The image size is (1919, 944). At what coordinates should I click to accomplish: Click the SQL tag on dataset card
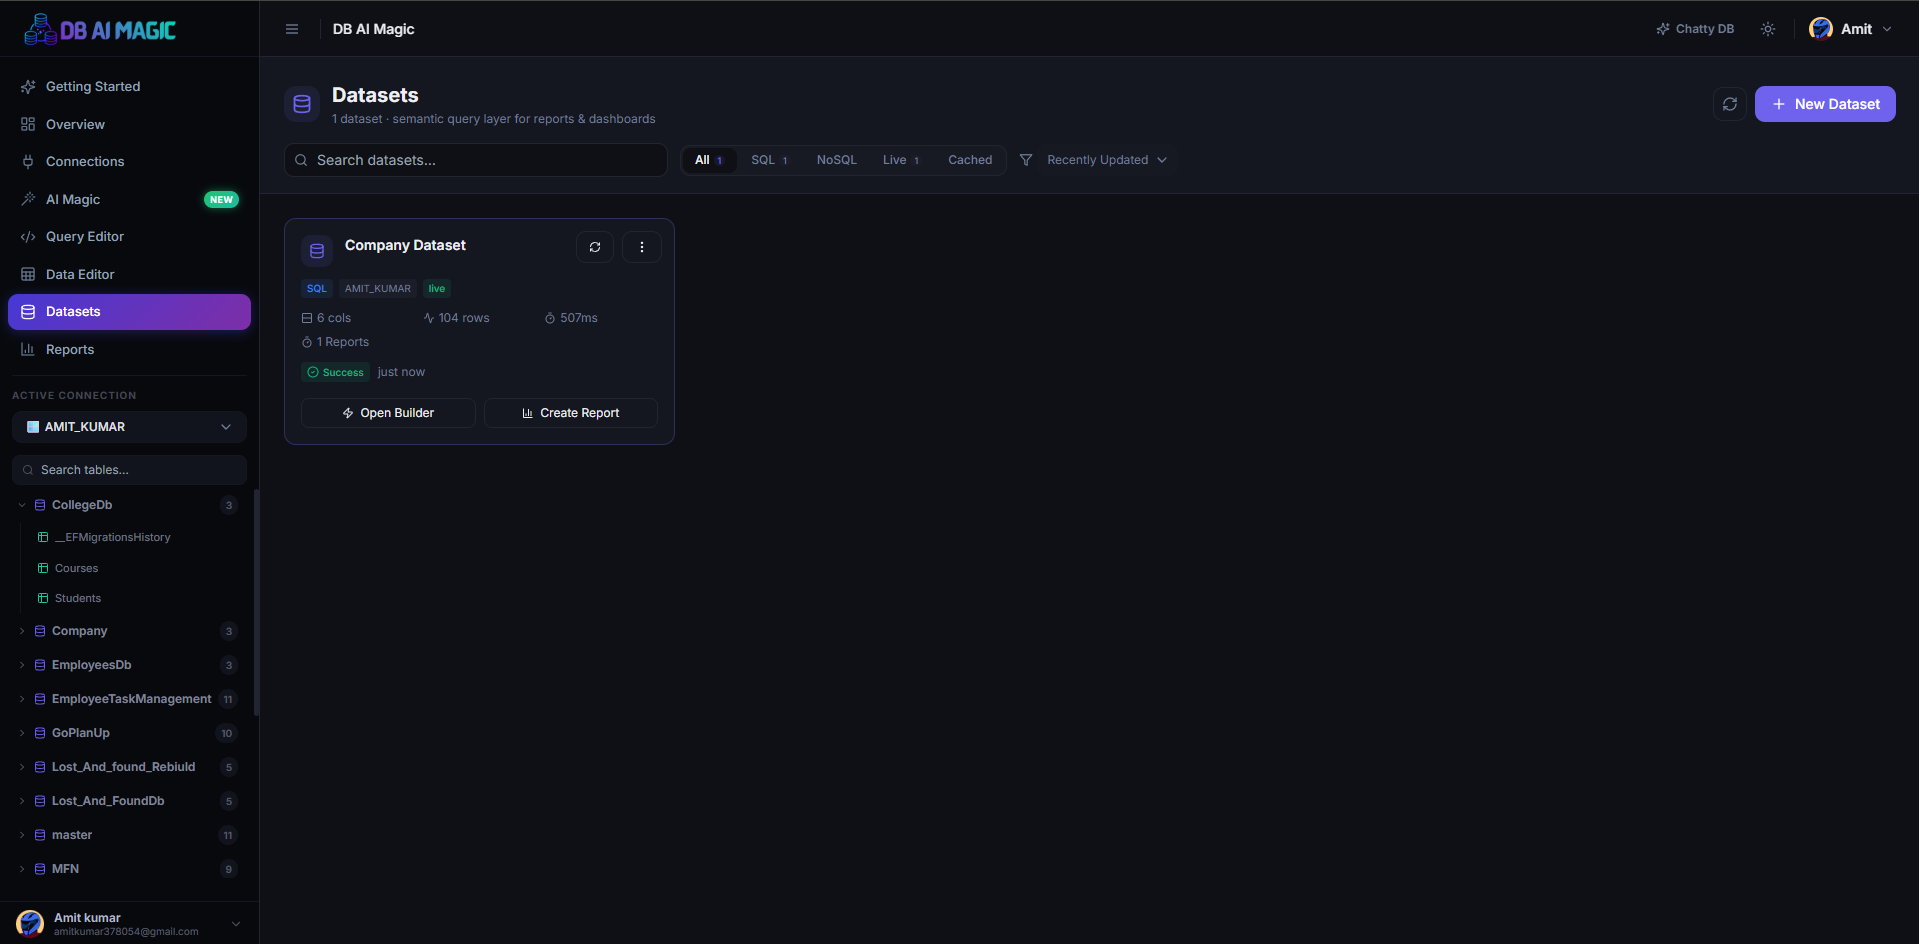tap(317, 288)
